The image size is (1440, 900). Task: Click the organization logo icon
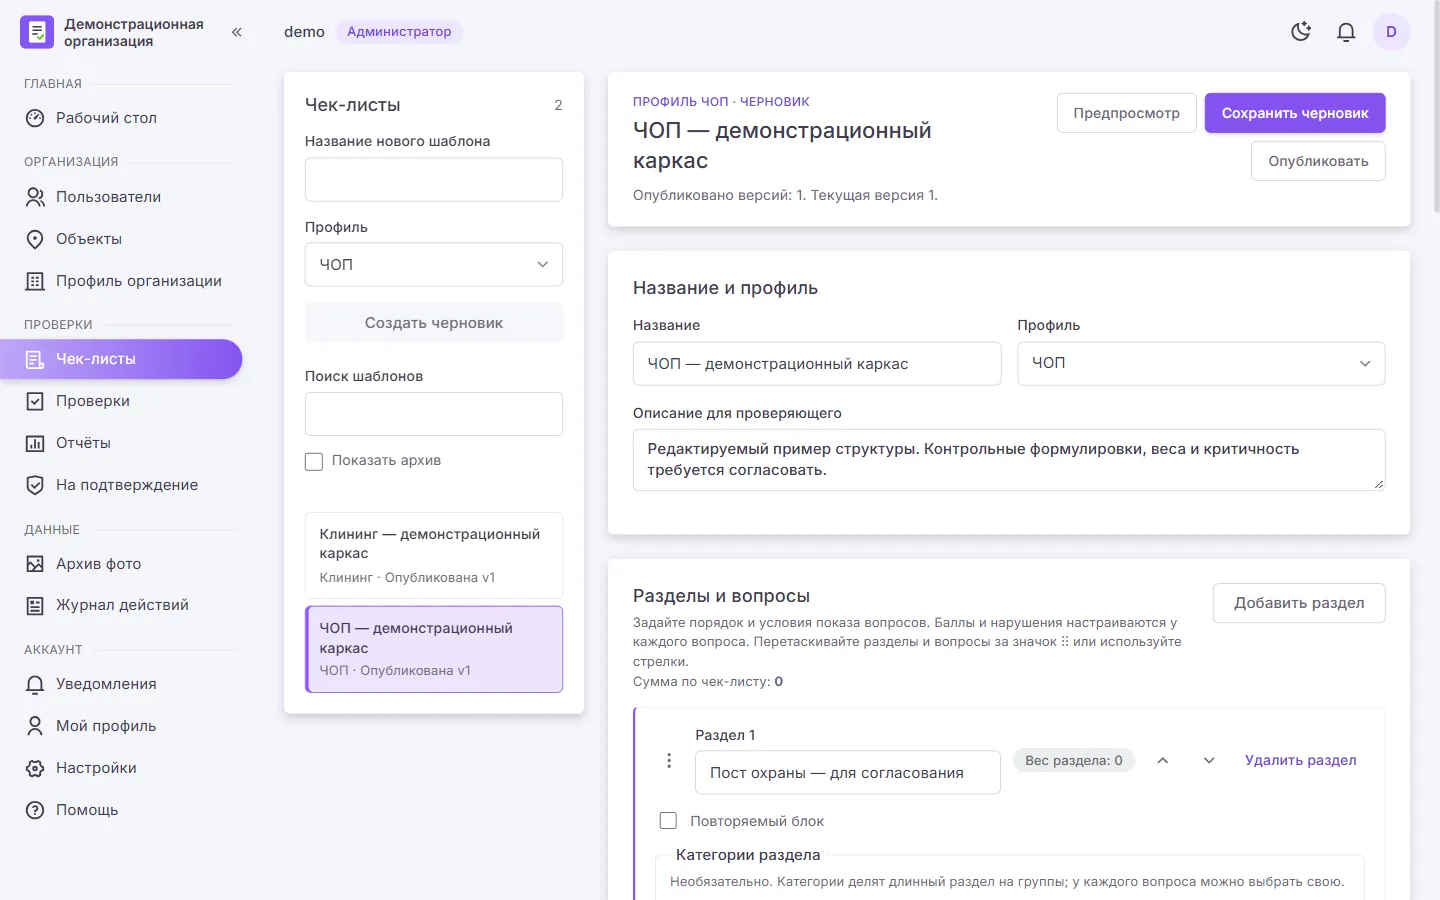37,32
